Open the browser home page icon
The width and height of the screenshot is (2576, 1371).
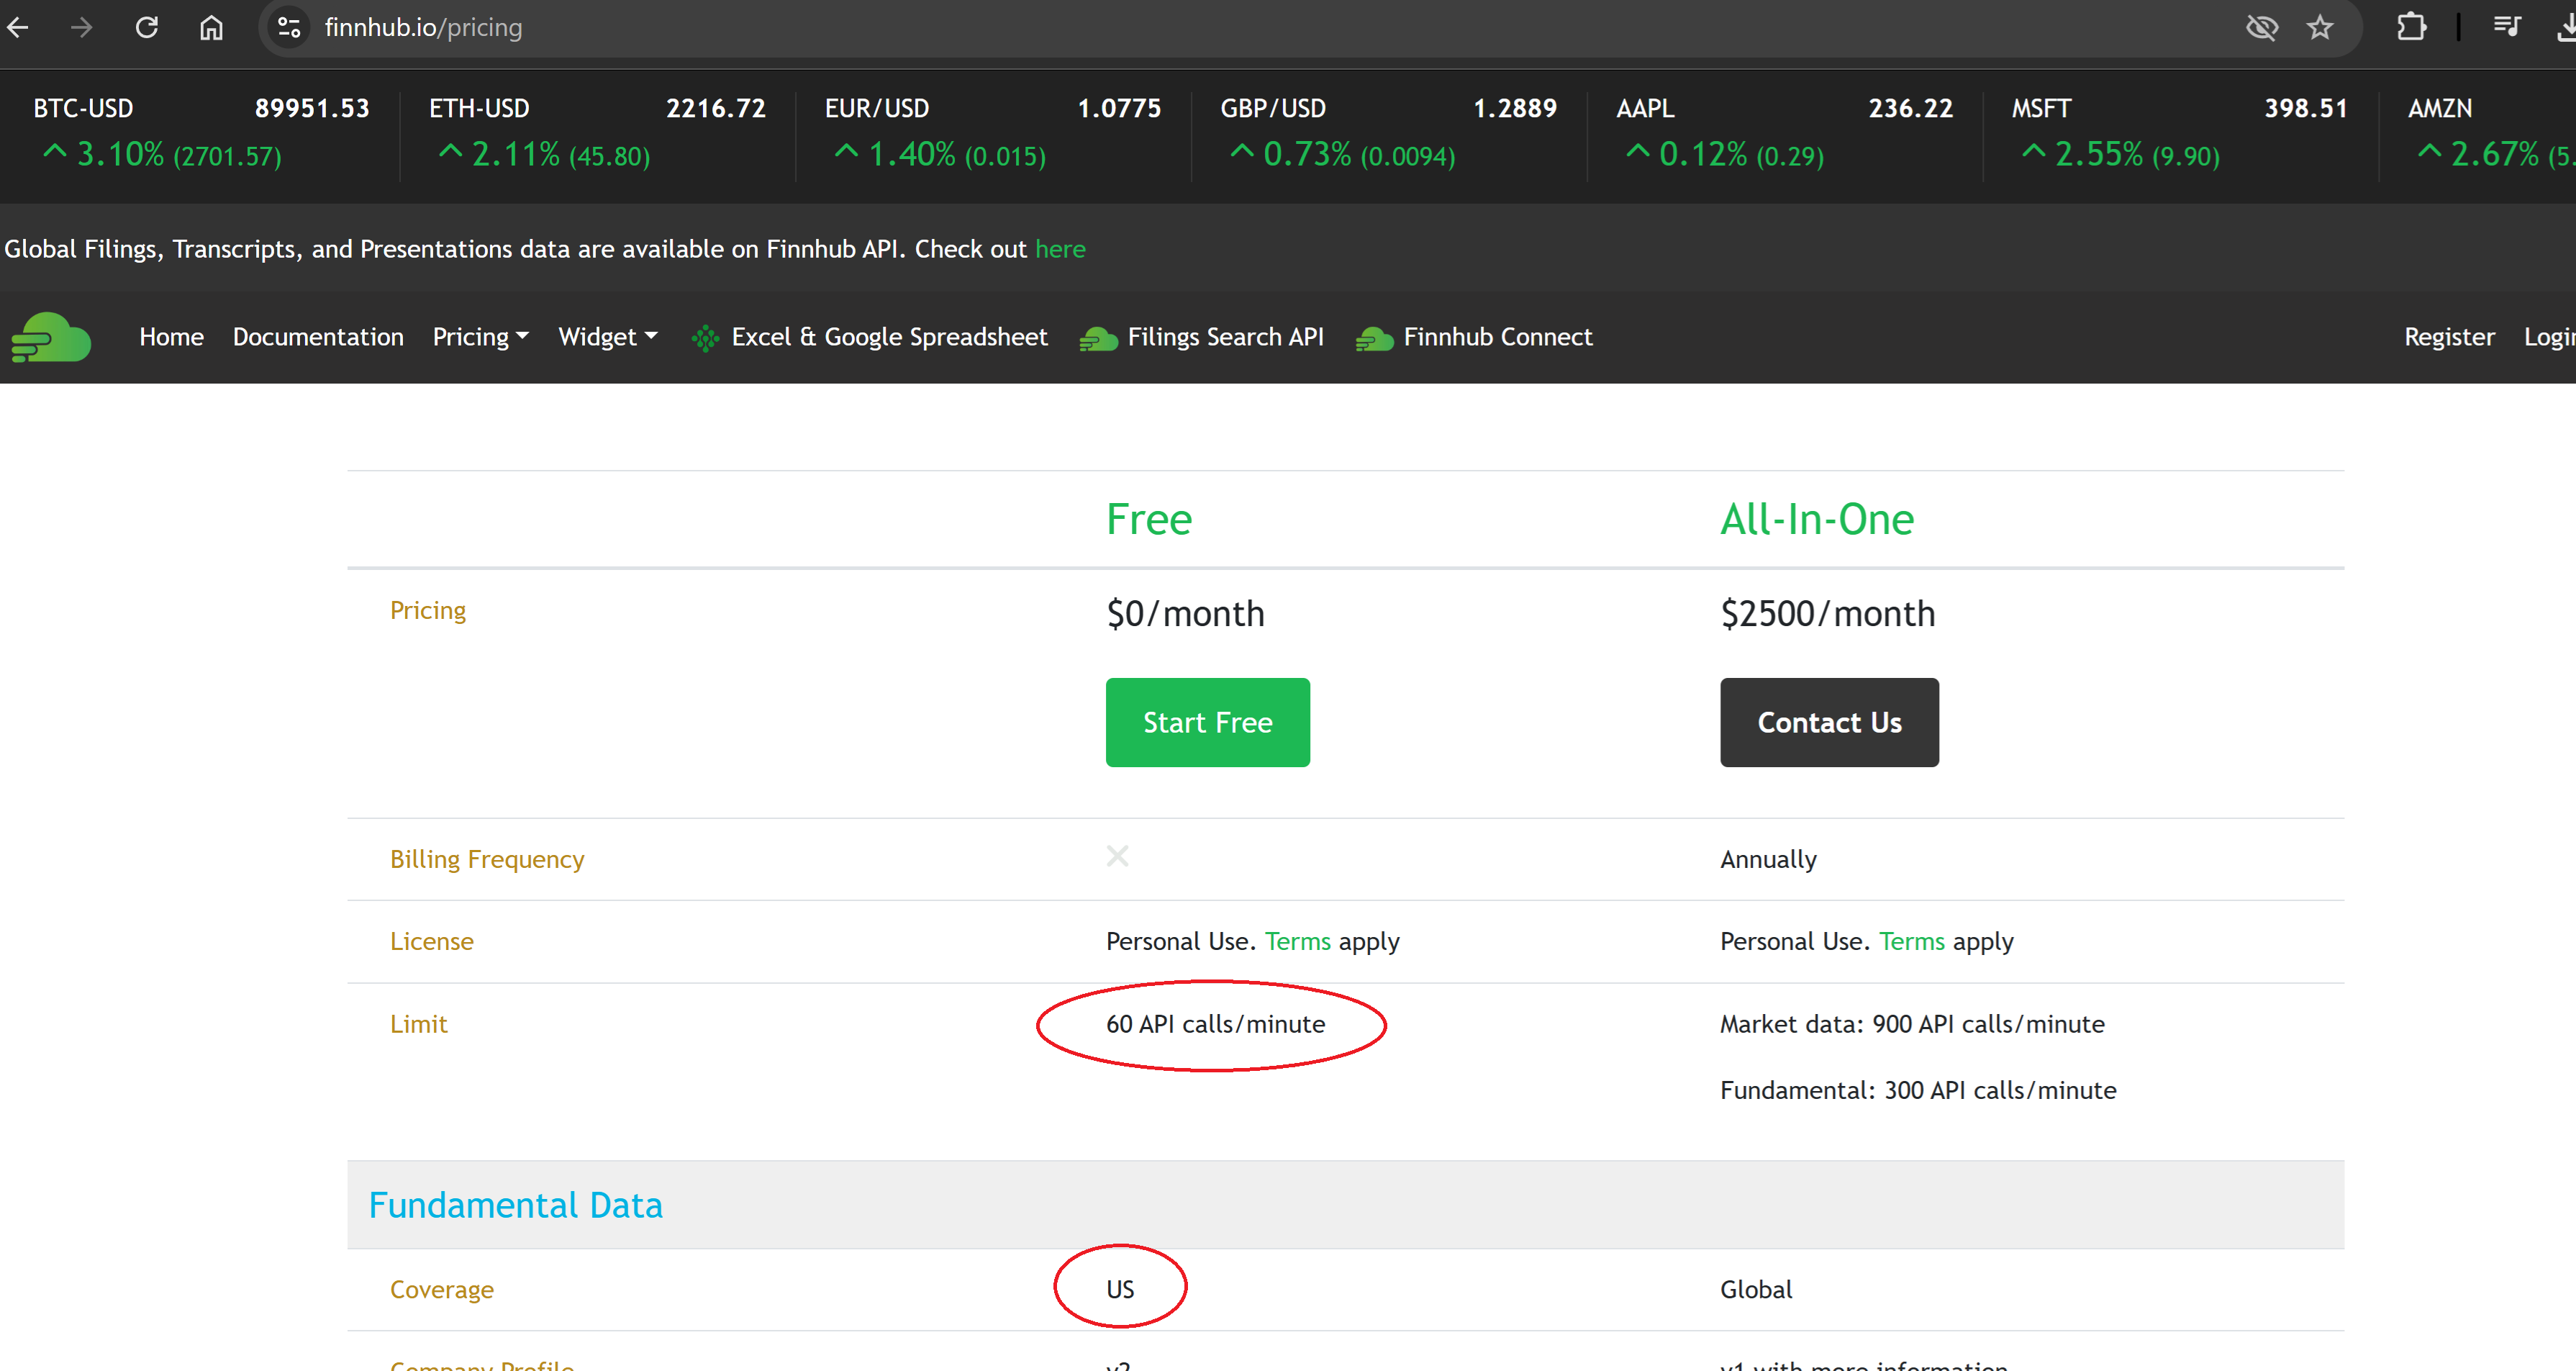click(x=211, y=28)
